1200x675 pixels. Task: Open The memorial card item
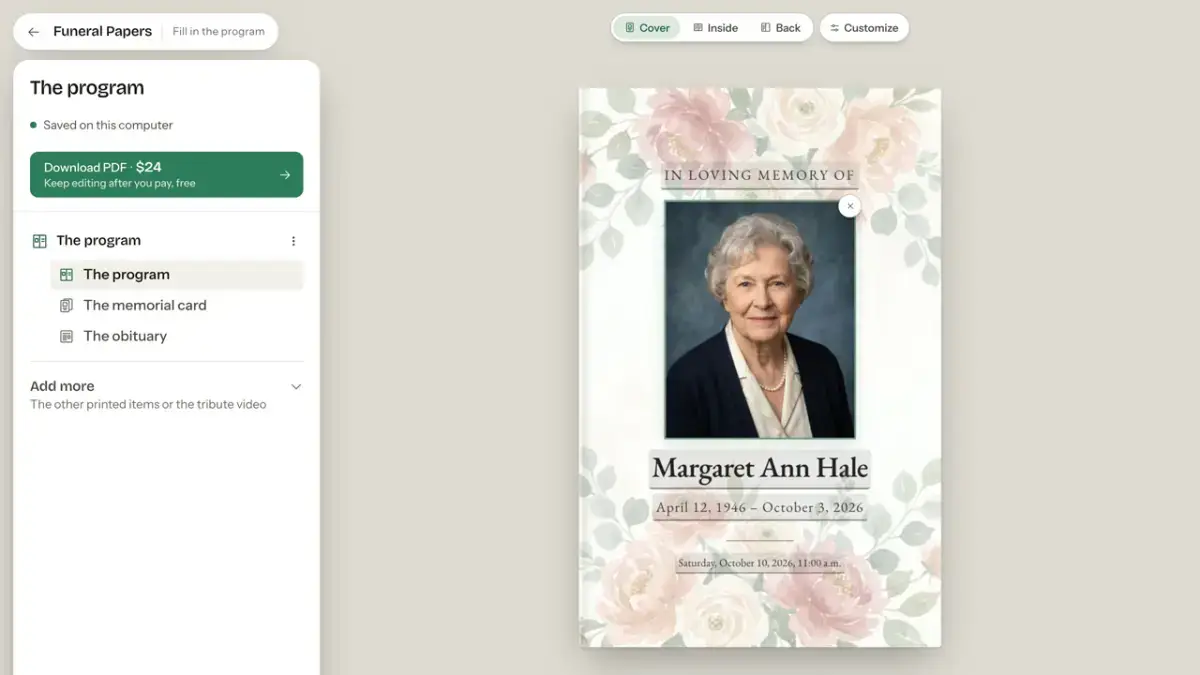(177, 306)
